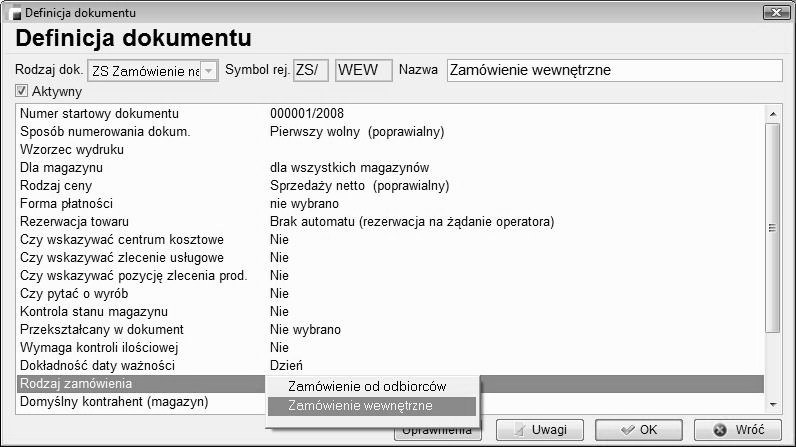Select the Domyślny kontrahent (magazyn) row
Screen dimensions: 796x447
pos(390,402)
